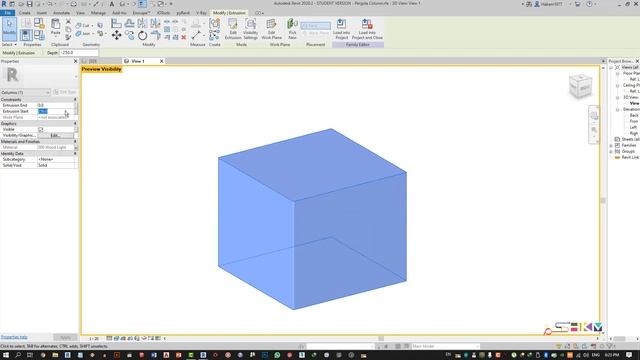Click the Cut geometry tool
The height and width of the screenshot is (360, 640).
click(x=82, y=25)
